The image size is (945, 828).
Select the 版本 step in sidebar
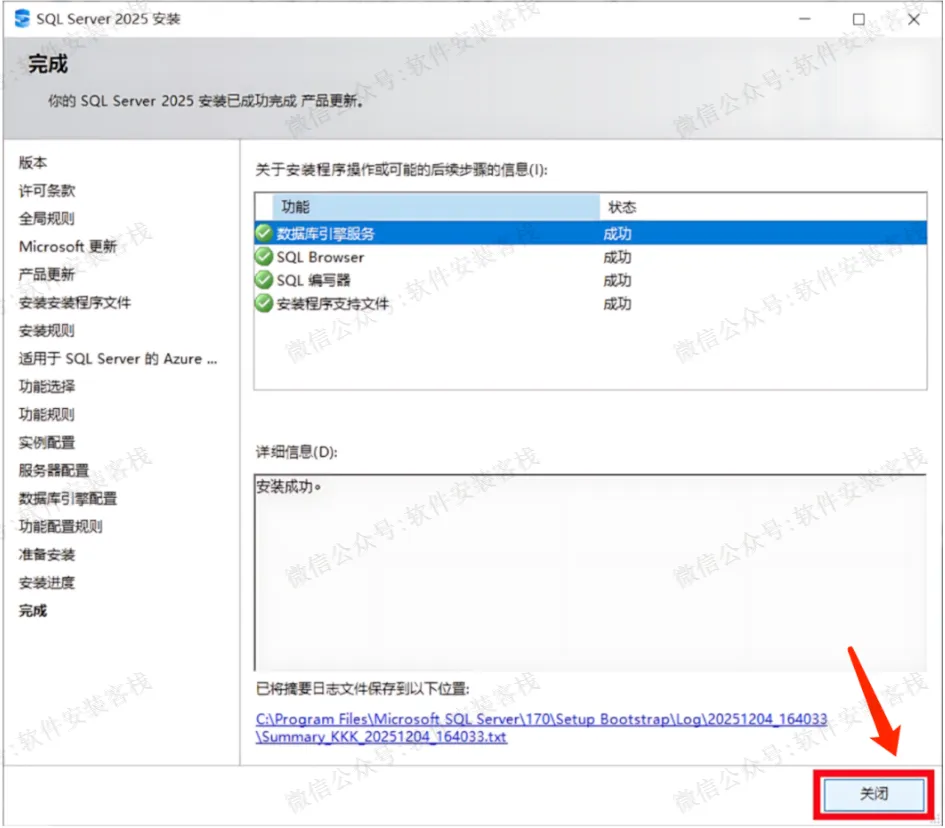point(33,162)
